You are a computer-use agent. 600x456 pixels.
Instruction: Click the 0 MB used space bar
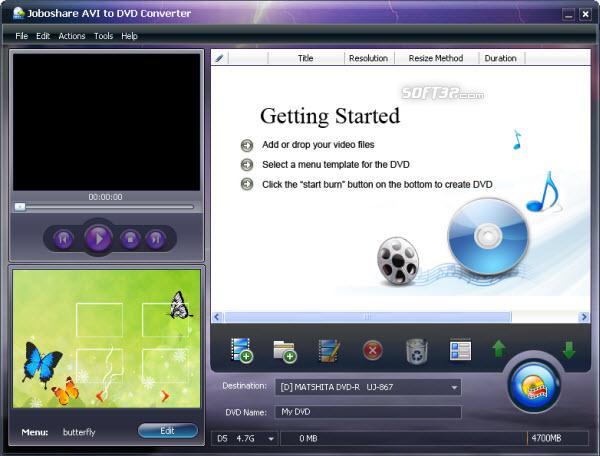pos(404,438)
